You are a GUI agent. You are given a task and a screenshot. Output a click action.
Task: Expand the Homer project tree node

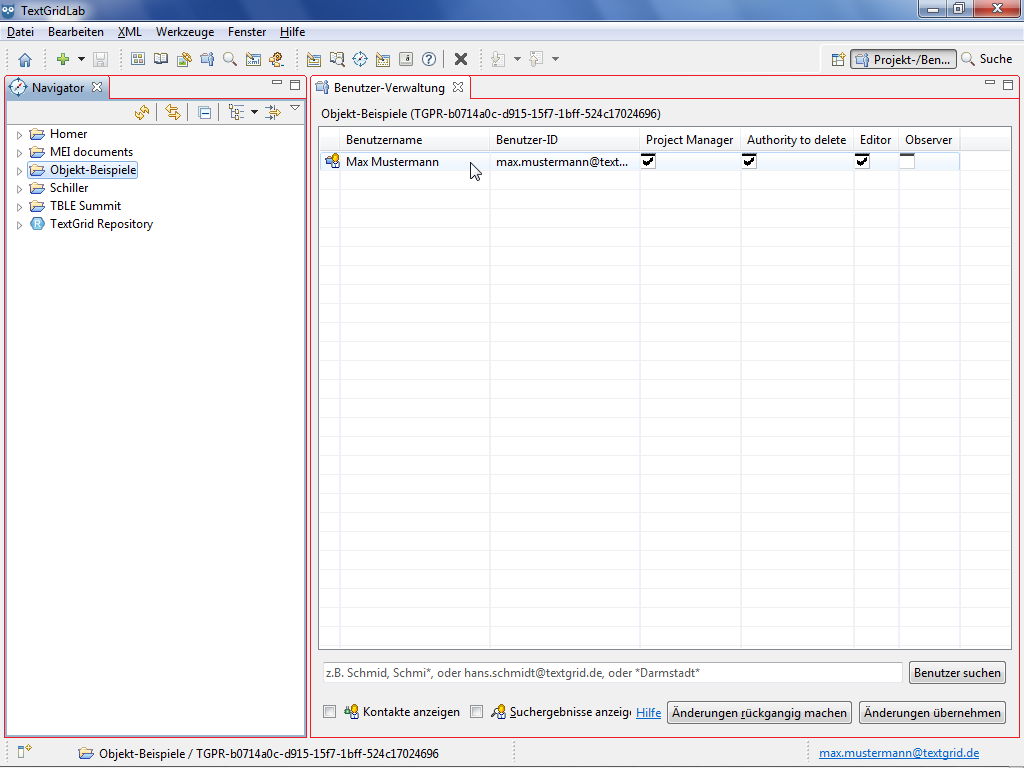click(19, 134)
